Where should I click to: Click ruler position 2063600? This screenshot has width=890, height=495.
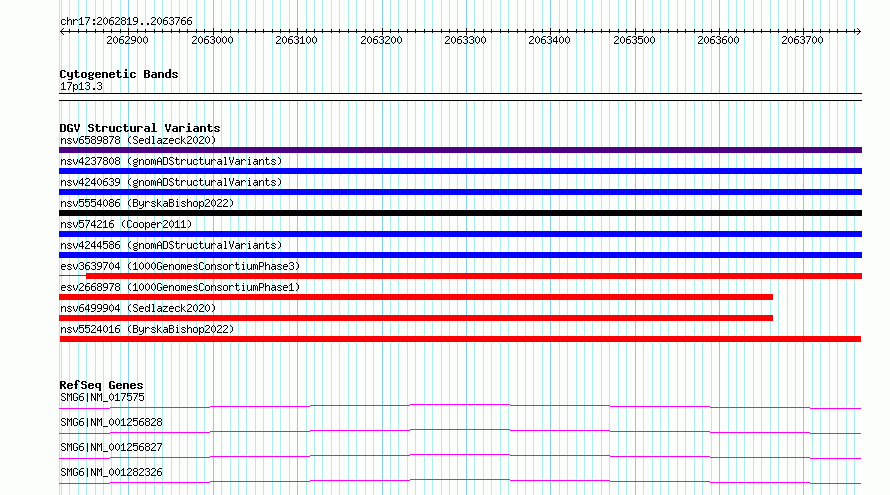pyautogui.click(x=719, y=40)
